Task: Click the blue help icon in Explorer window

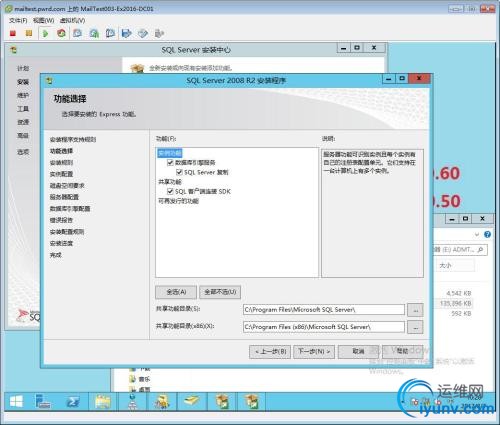Action: 487,235
